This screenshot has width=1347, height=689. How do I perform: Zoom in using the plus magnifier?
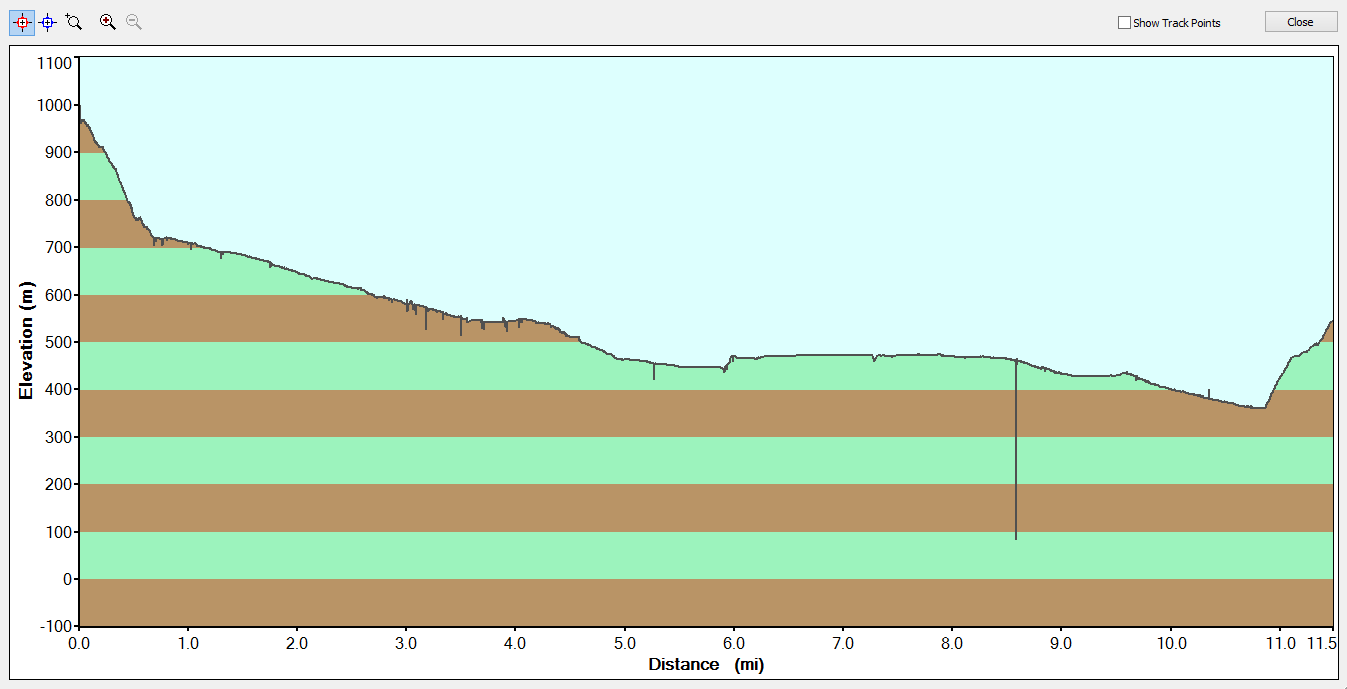pos(108,22)
